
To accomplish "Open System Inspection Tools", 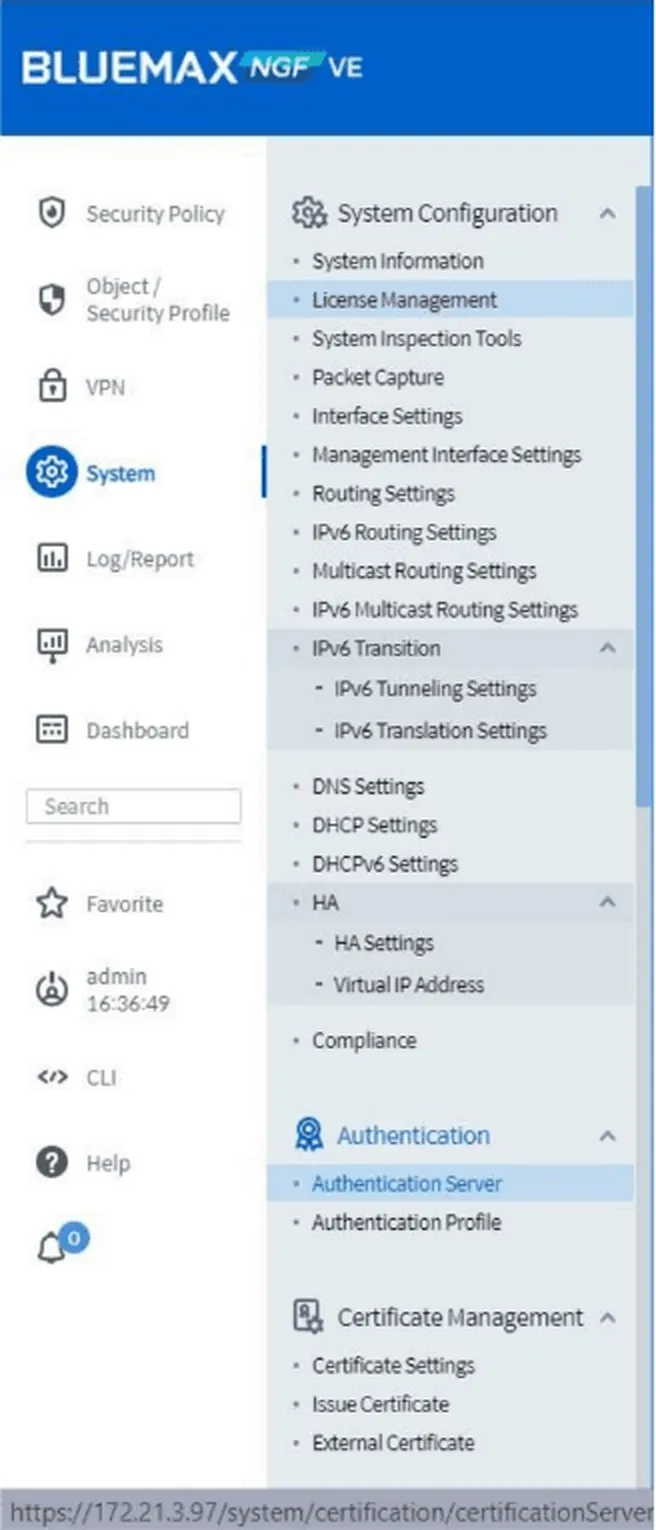I will [417, 338].
